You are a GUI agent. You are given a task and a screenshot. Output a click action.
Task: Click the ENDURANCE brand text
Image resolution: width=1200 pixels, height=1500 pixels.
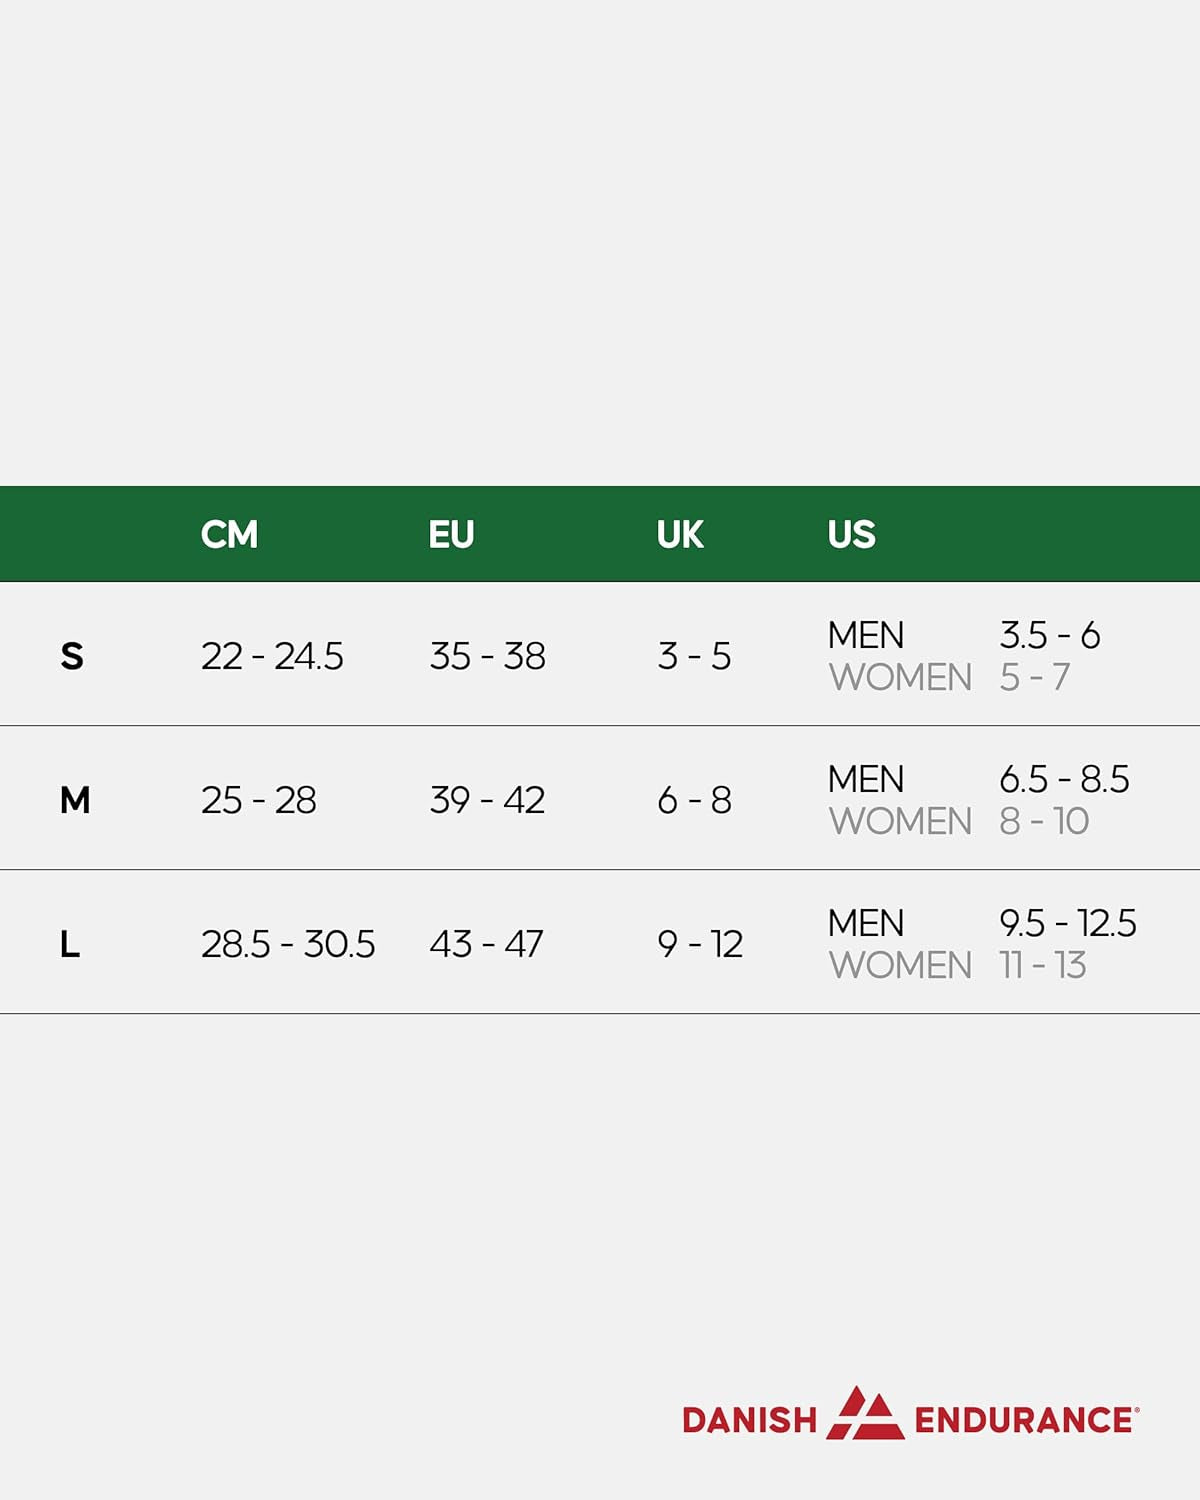click(1025, 1421)
